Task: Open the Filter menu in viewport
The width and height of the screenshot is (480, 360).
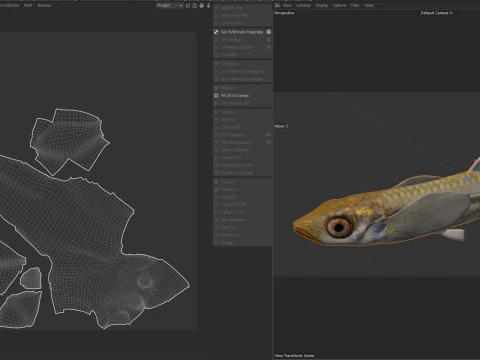Action: [x=355, y=5]
